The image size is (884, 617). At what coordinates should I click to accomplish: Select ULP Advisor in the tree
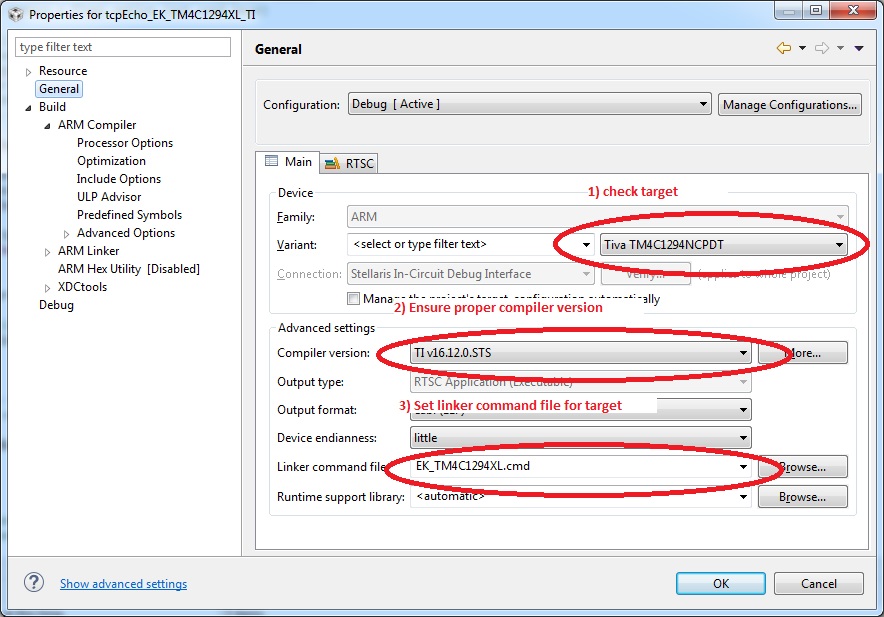point(109,197)
